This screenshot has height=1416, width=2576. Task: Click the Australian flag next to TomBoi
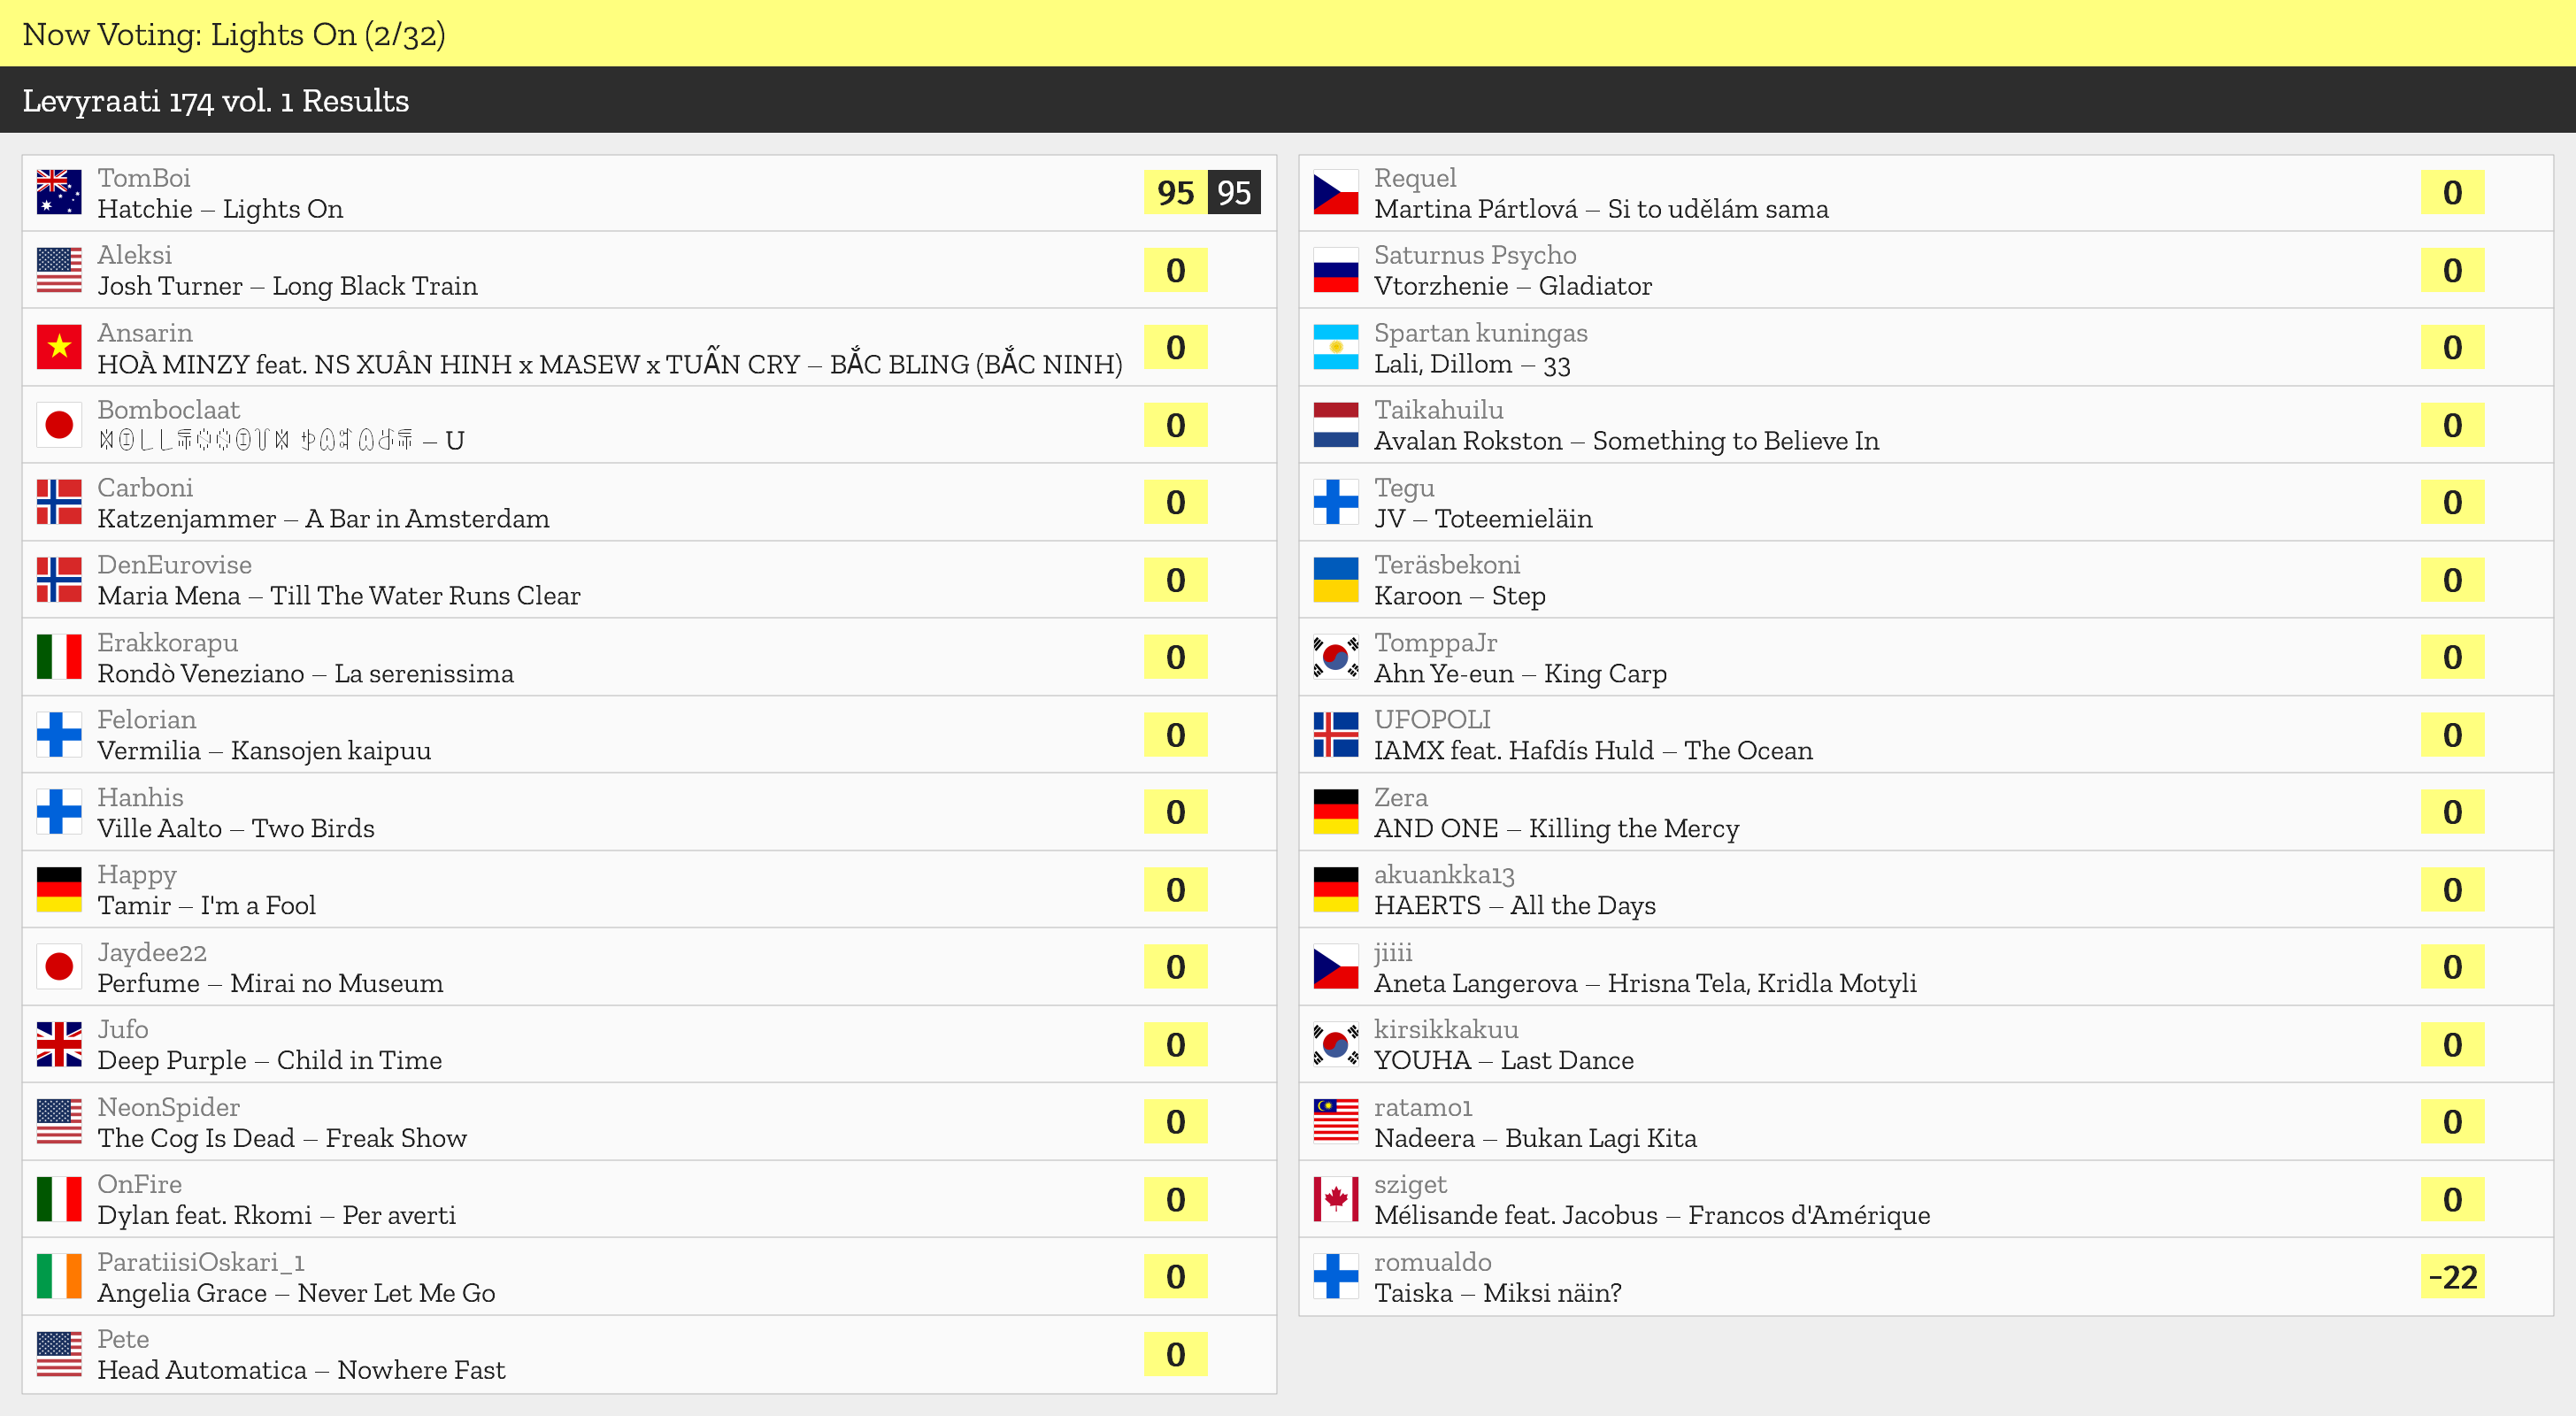point(59,192)
